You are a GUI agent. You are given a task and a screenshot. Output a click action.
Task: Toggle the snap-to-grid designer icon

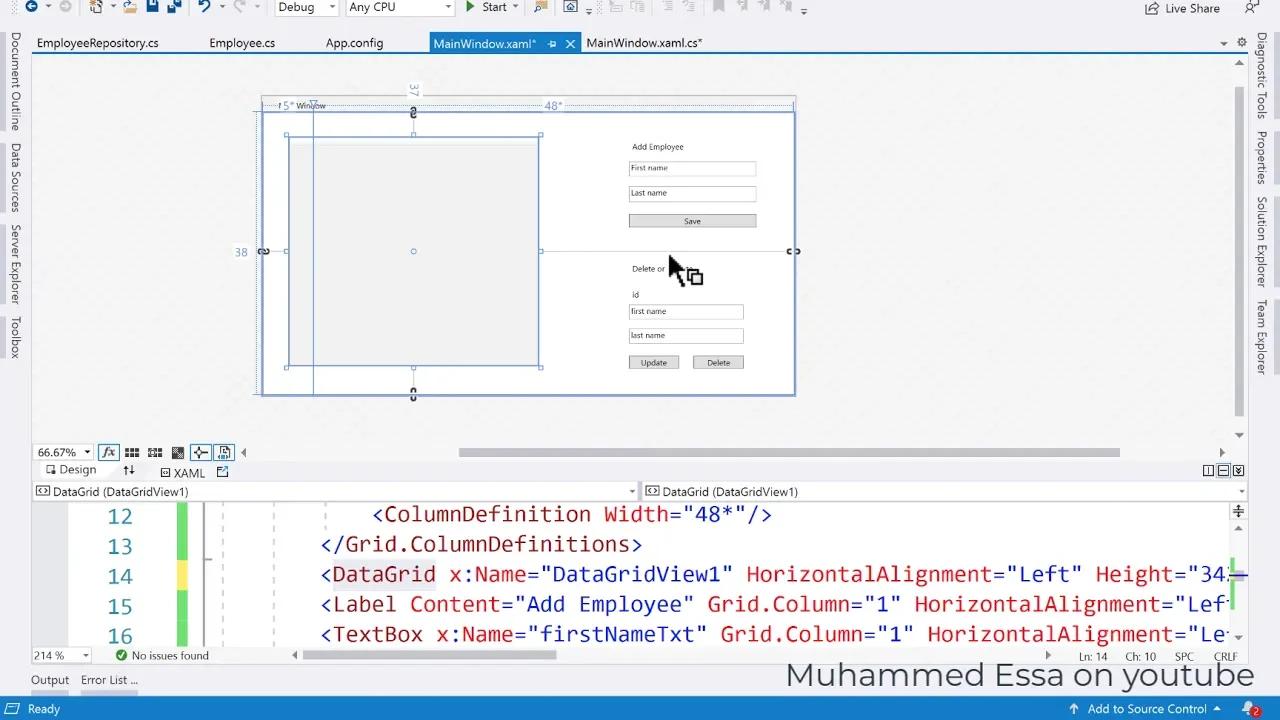click(154, 452)
